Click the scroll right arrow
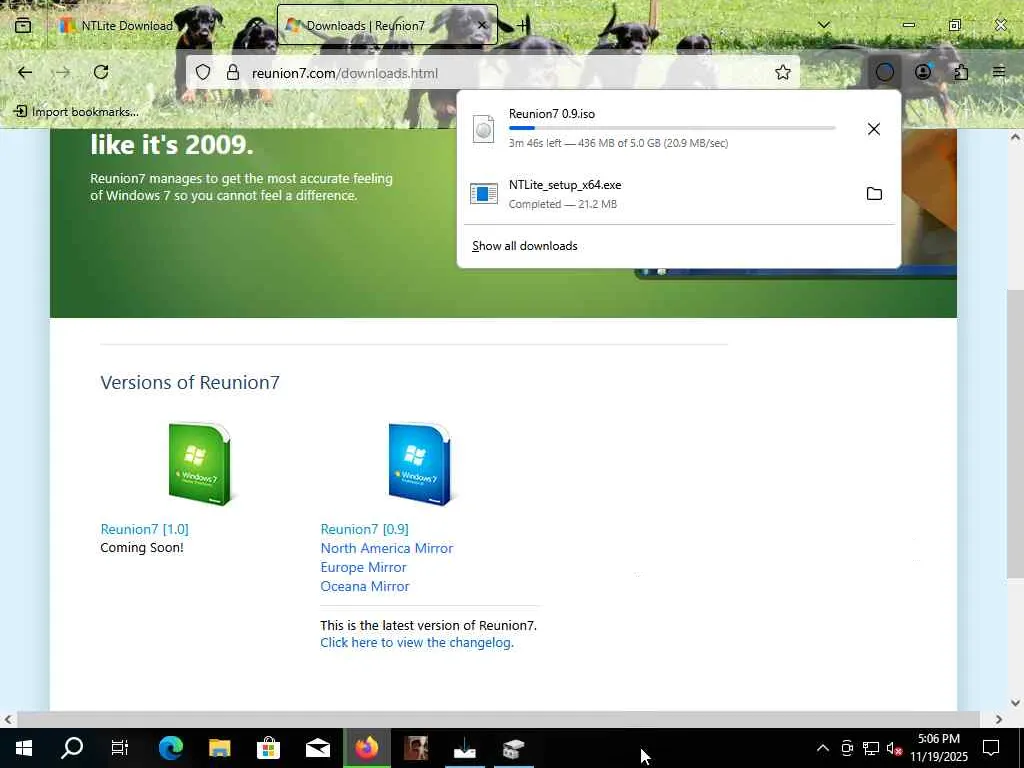1024x768 pixels. [x=999, y=719]
